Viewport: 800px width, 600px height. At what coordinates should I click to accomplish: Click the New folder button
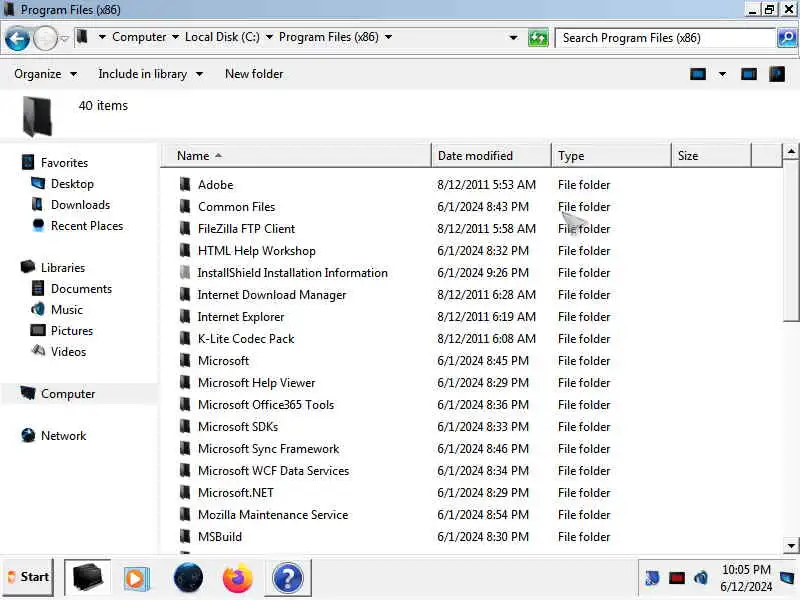click(x=254, y=74)
